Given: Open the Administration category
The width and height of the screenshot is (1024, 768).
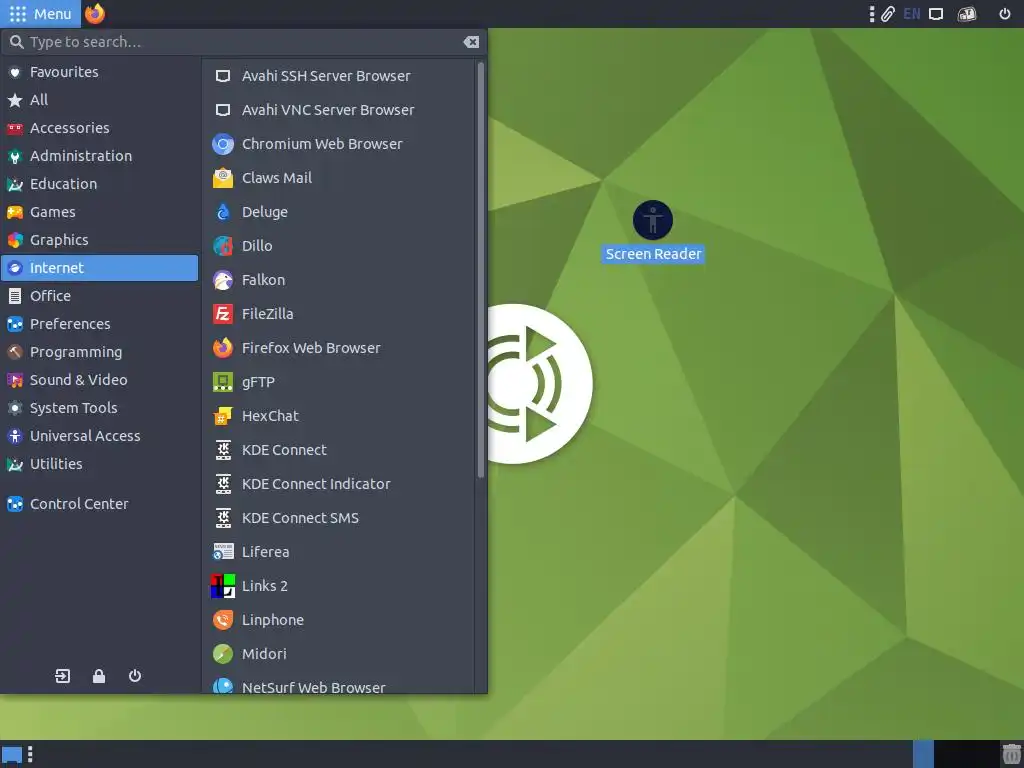Looking at the screenshot, I should pos(99,156).
